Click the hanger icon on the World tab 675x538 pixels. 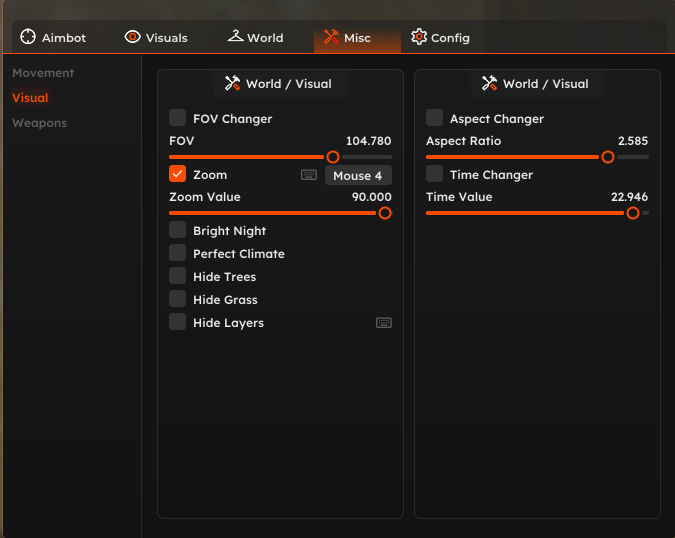pos(235,36)
